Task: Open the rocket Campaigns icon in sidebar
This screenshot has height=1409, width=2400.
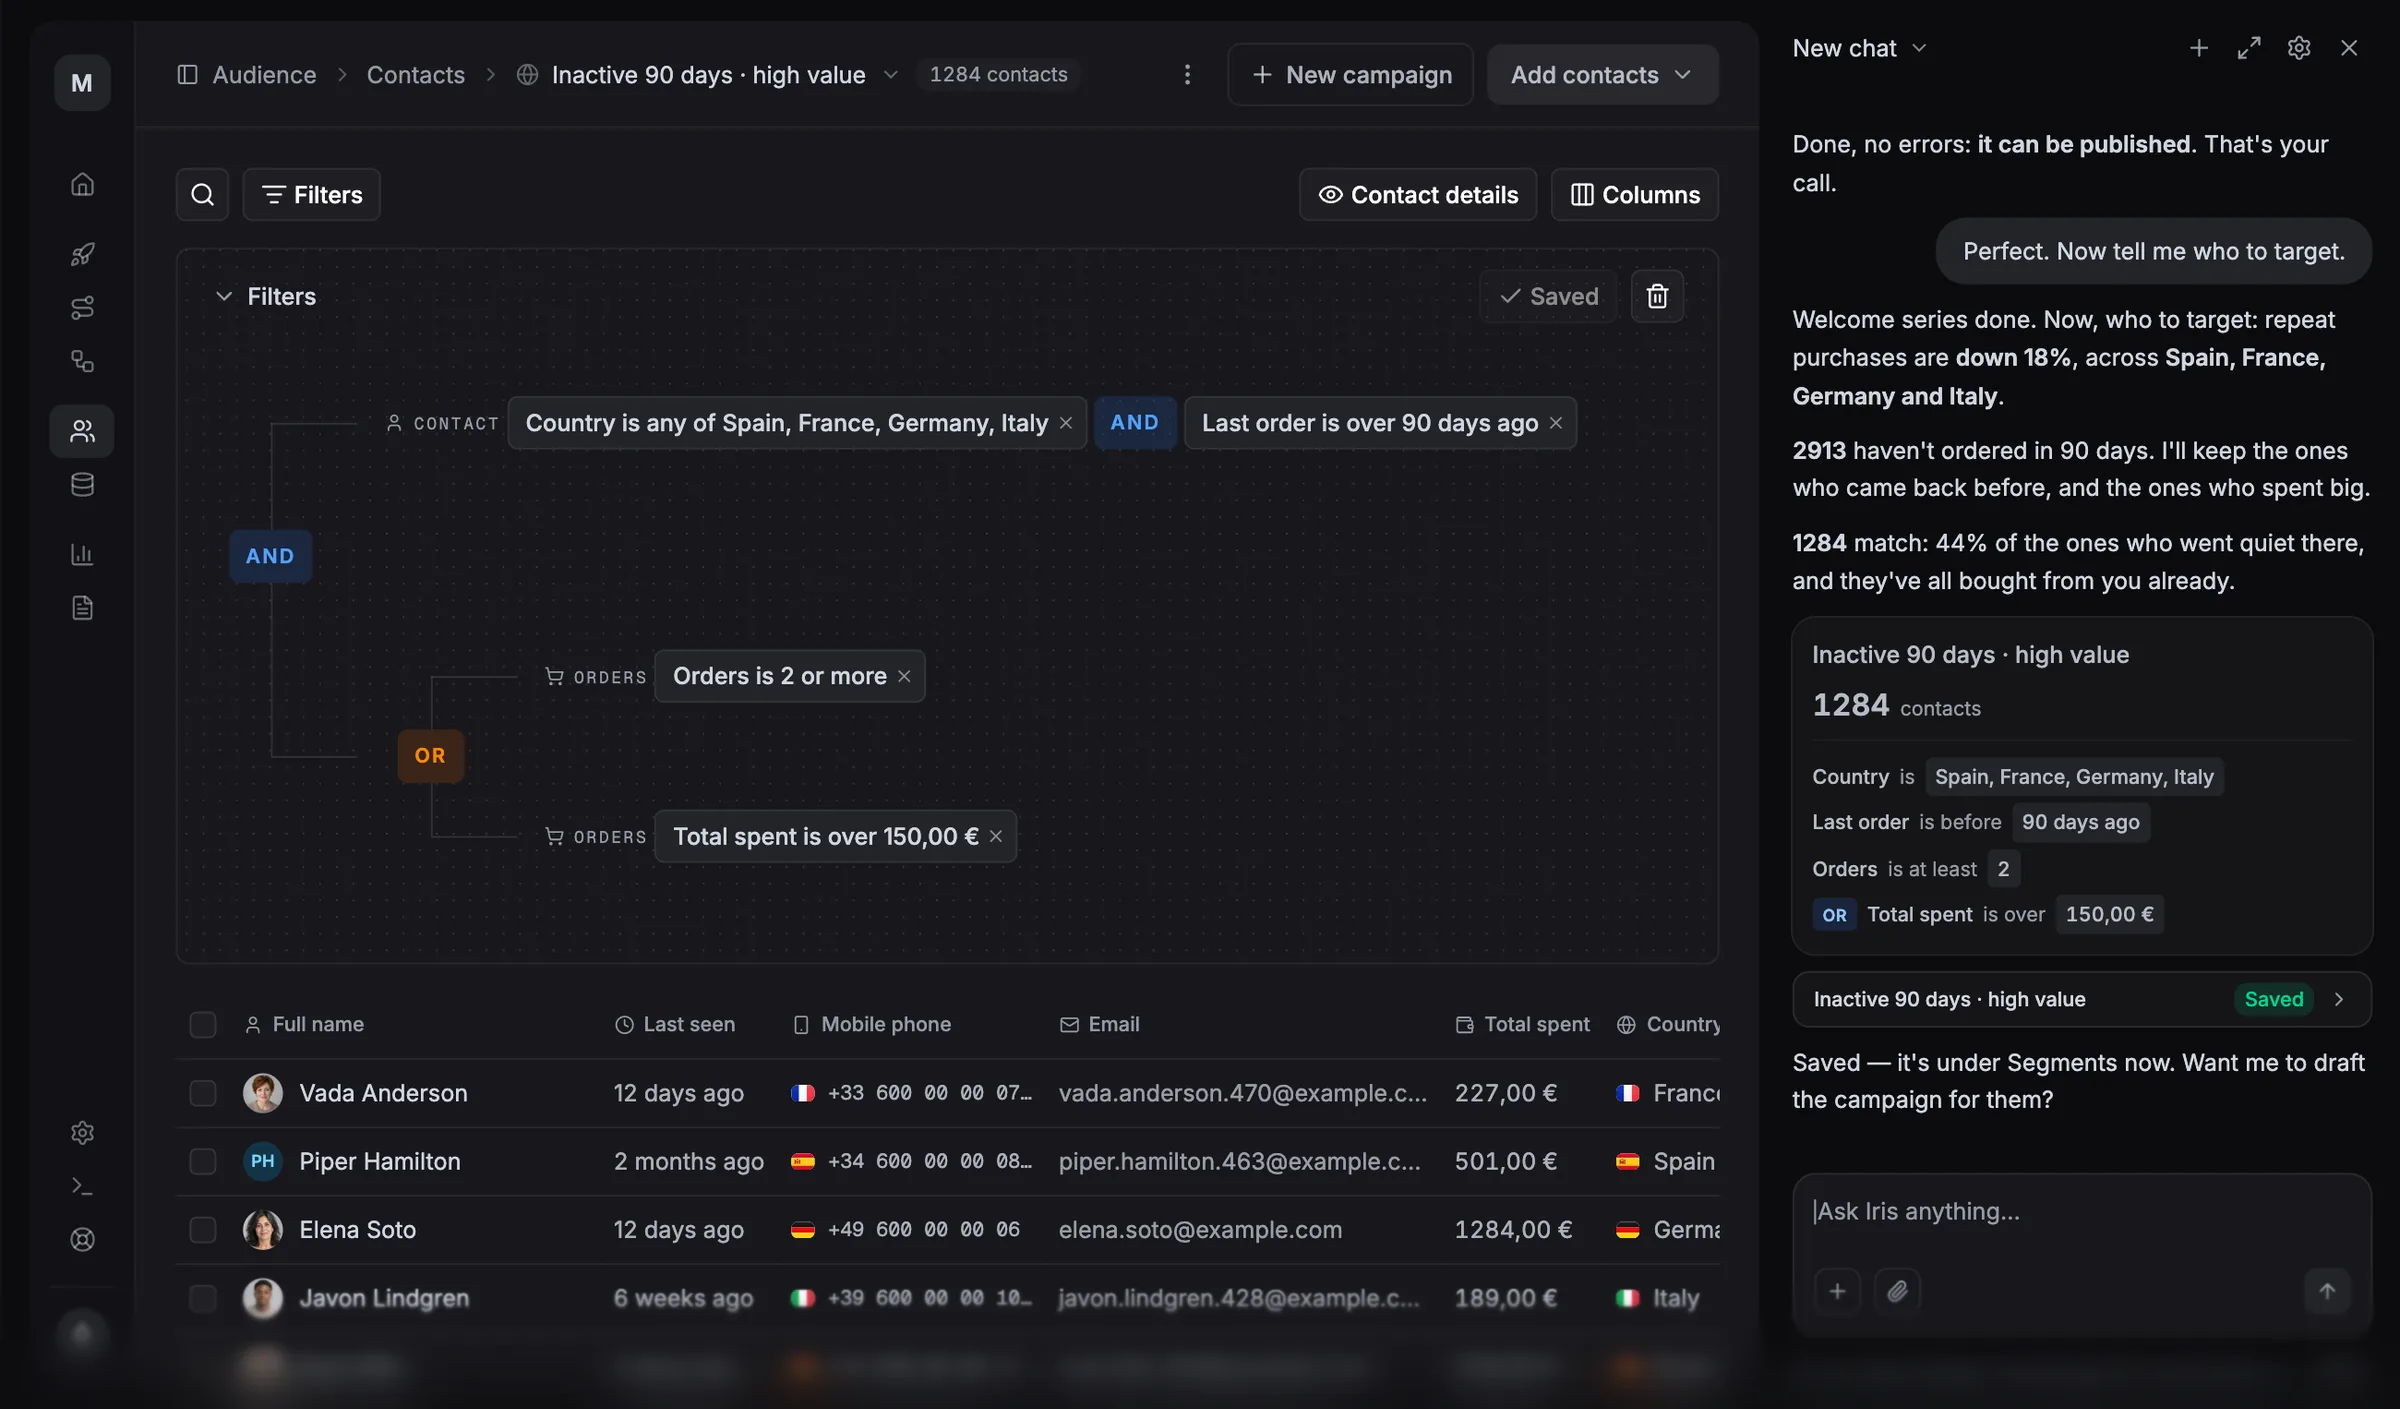Action: click(x=82, y=254)
